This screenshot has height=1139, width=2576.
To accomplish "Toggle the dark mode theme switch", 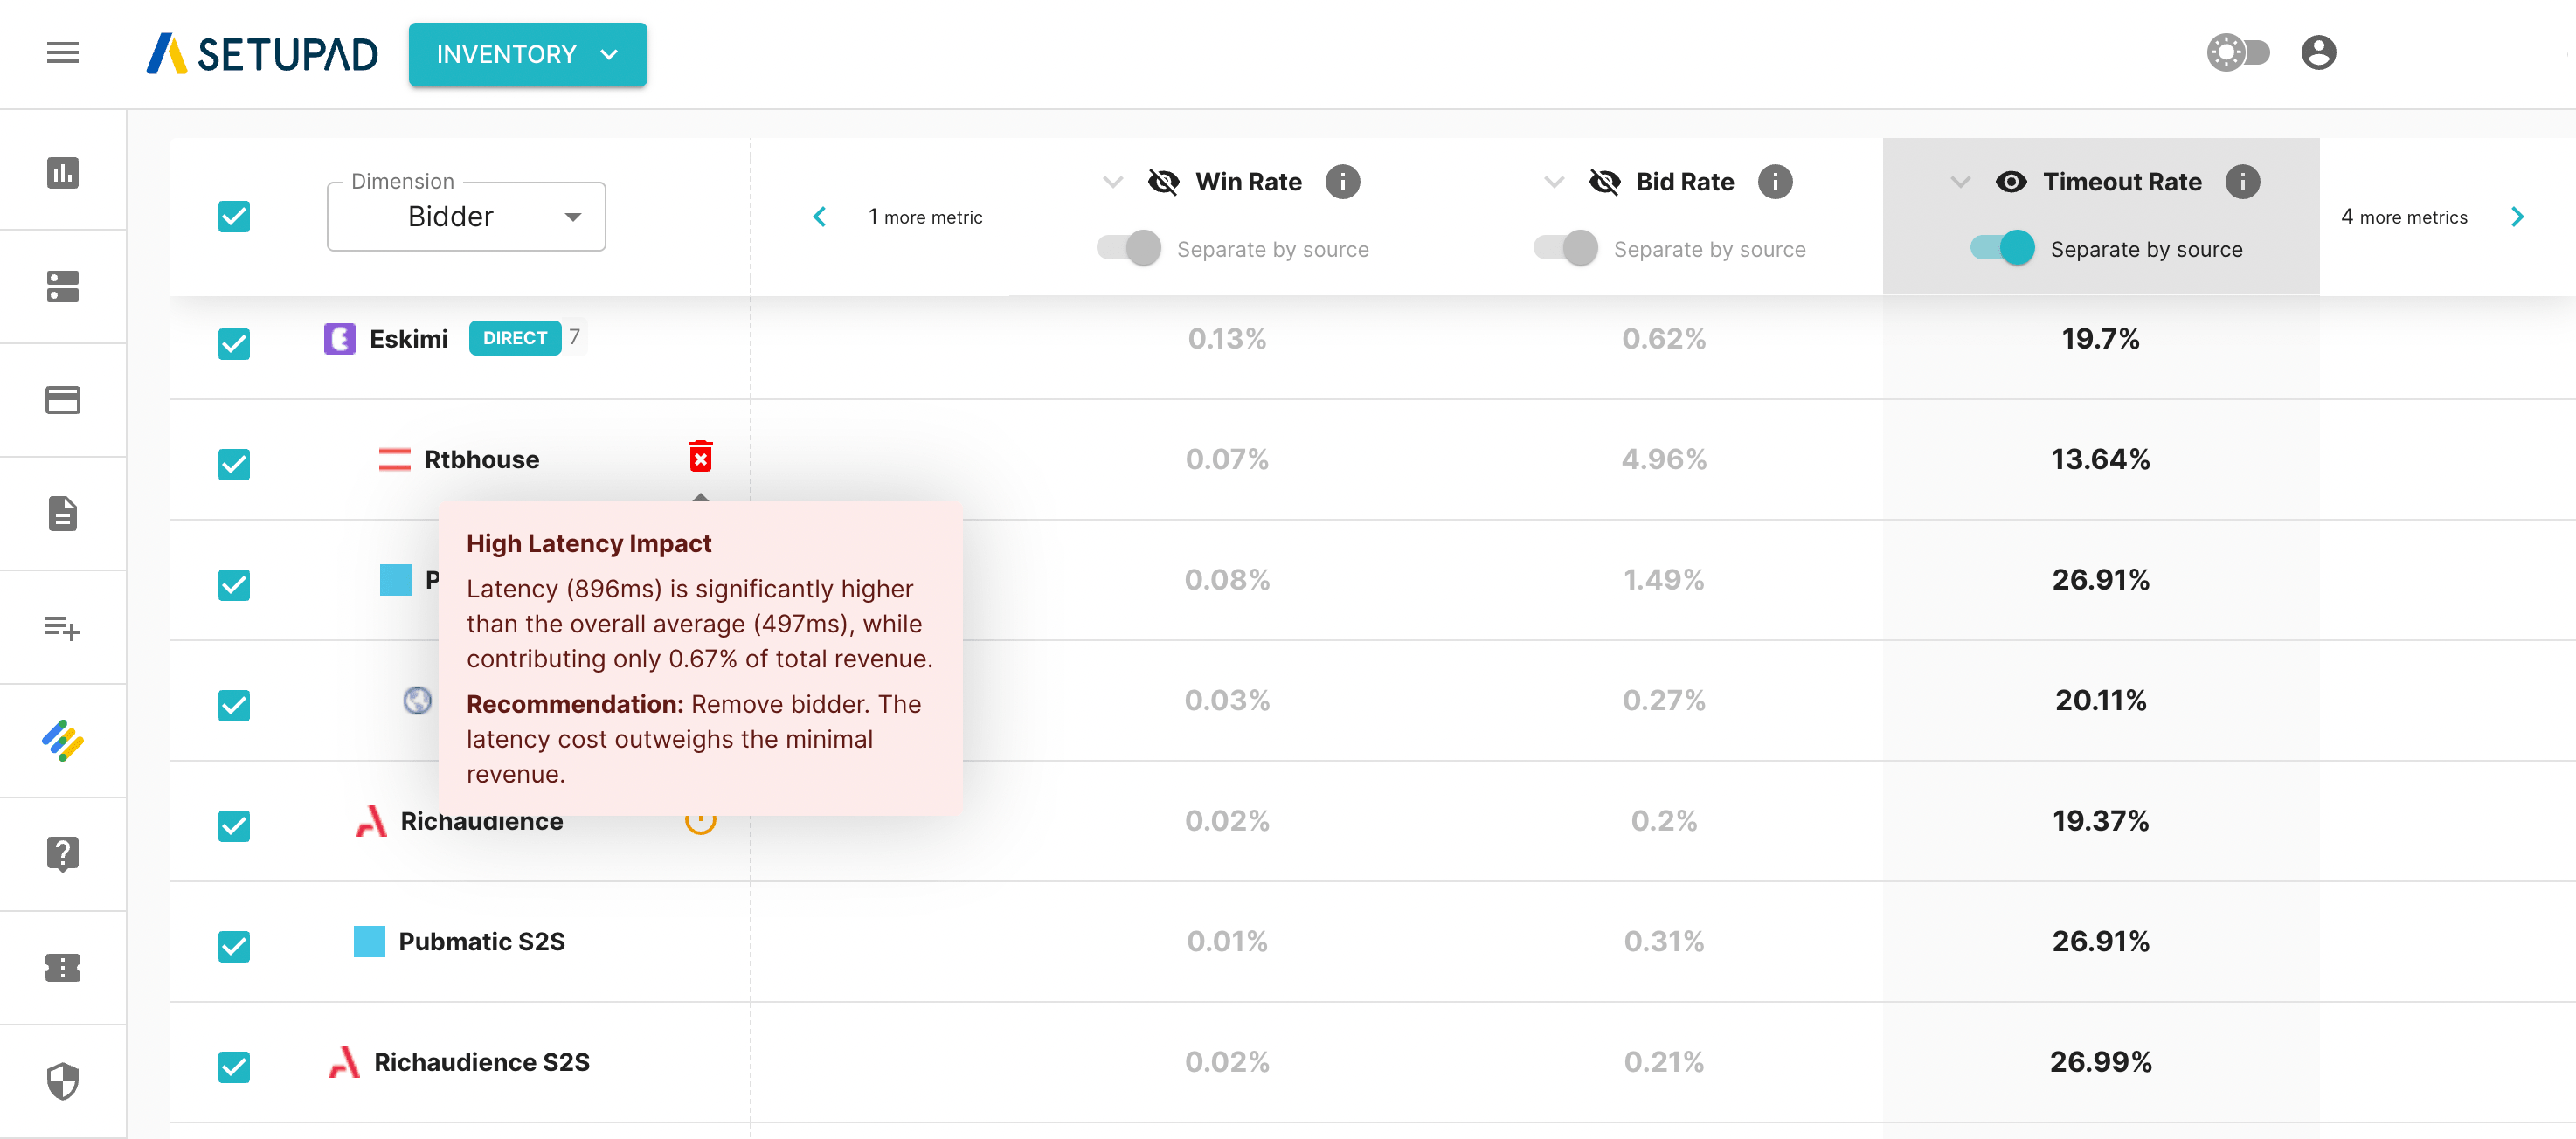I will pos(2238,53).
